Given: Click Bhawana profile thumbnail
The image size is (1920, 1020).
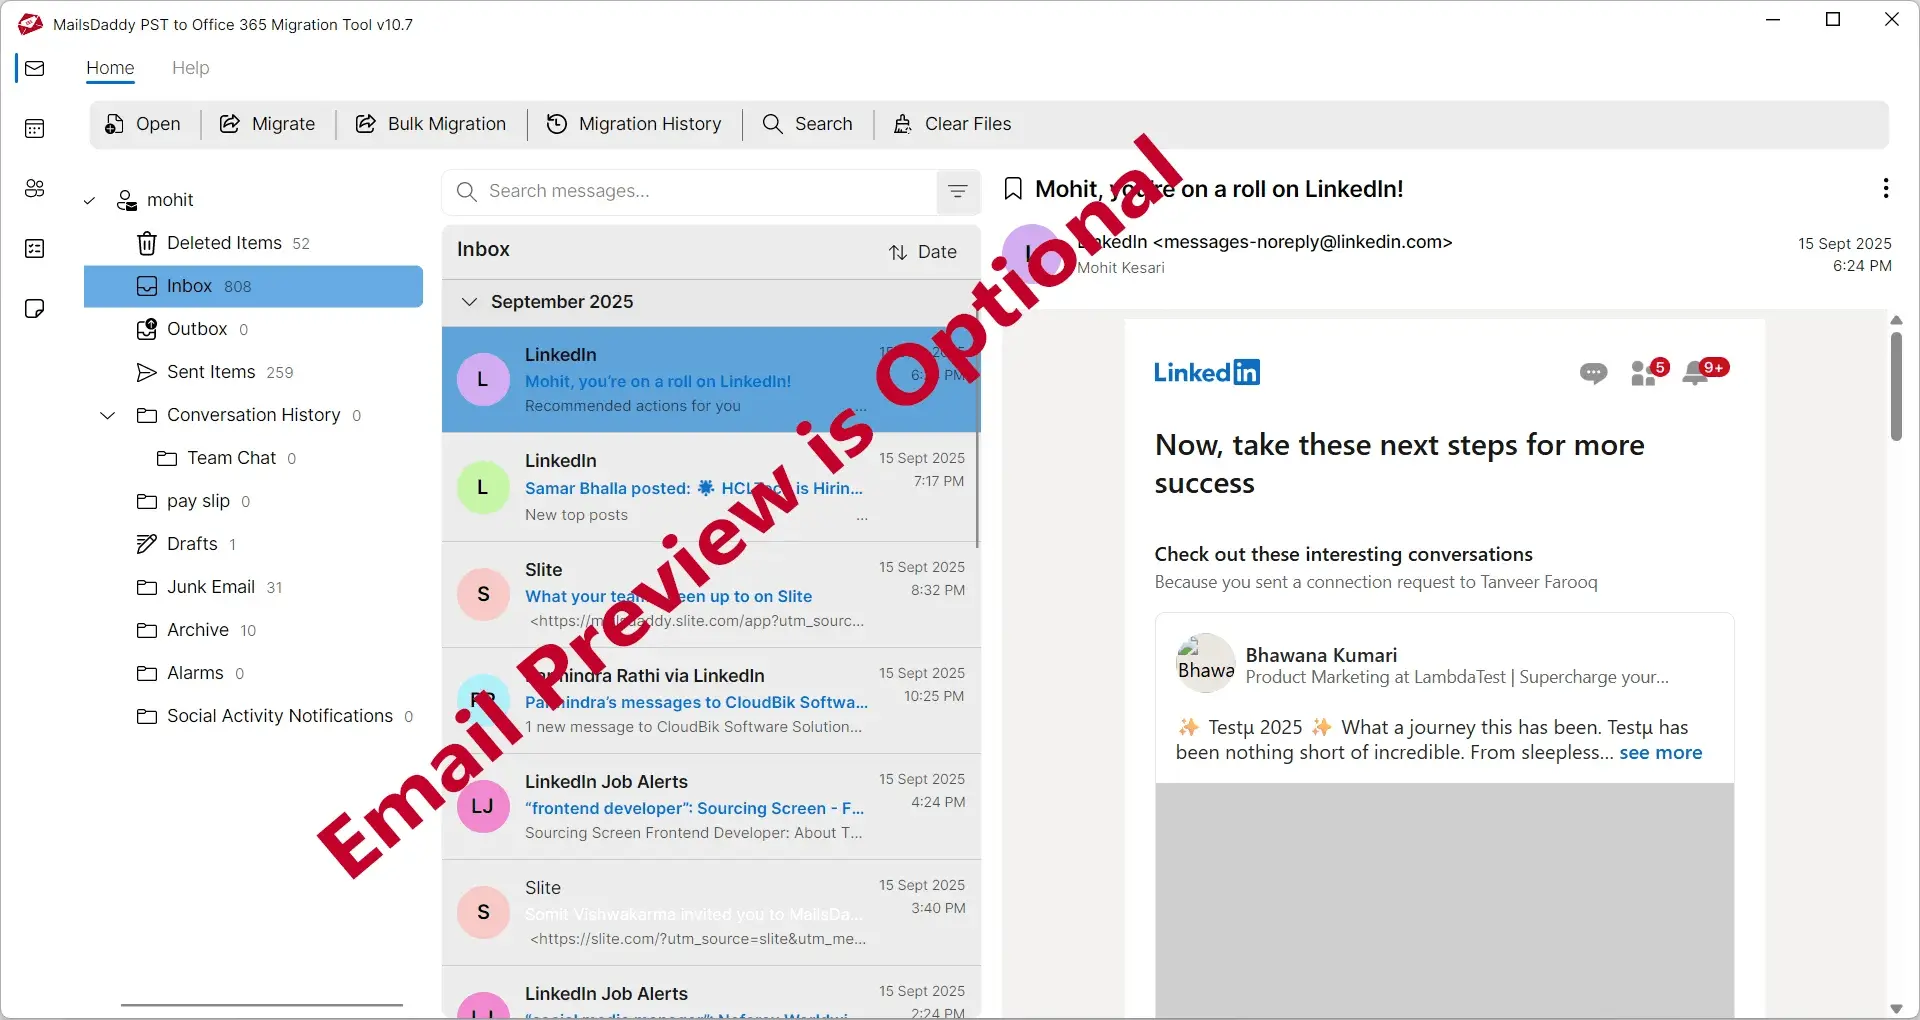Looking at the screenshot, I should (1205, 663).
